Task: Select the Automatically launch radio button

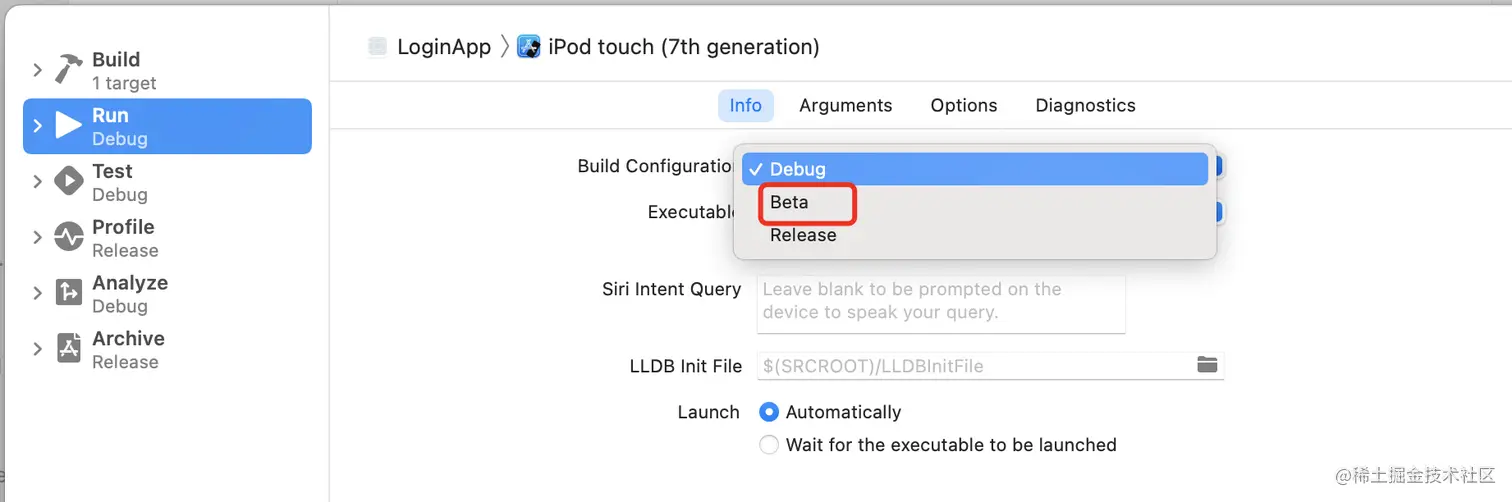Action: pos(769,412)
